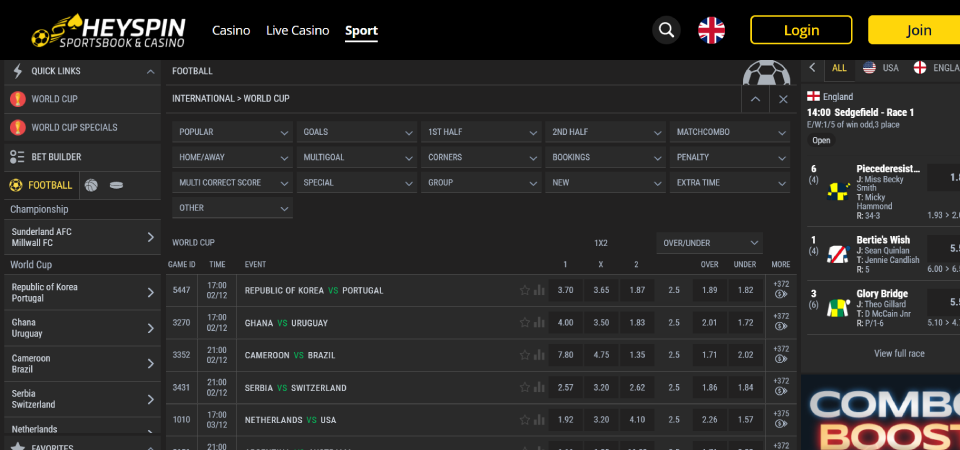Expand the Other markets dropdown

pyautogui.click(x=233, y=208)
